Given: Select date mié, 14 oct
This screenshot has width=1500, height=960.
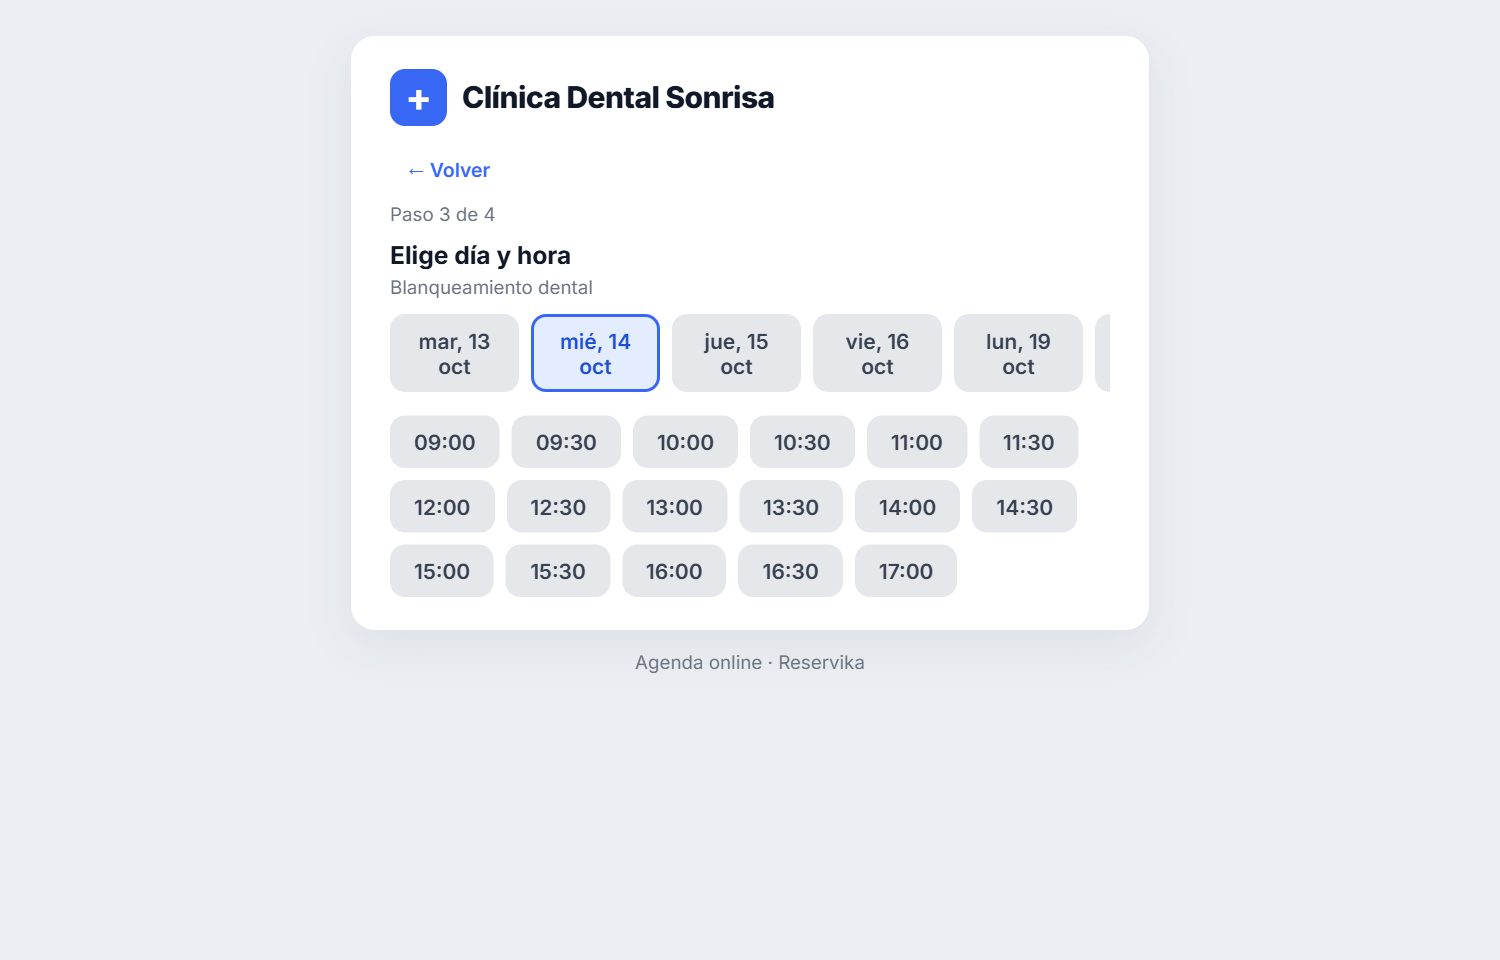Looking at the screenshot, I should [595, 353].
